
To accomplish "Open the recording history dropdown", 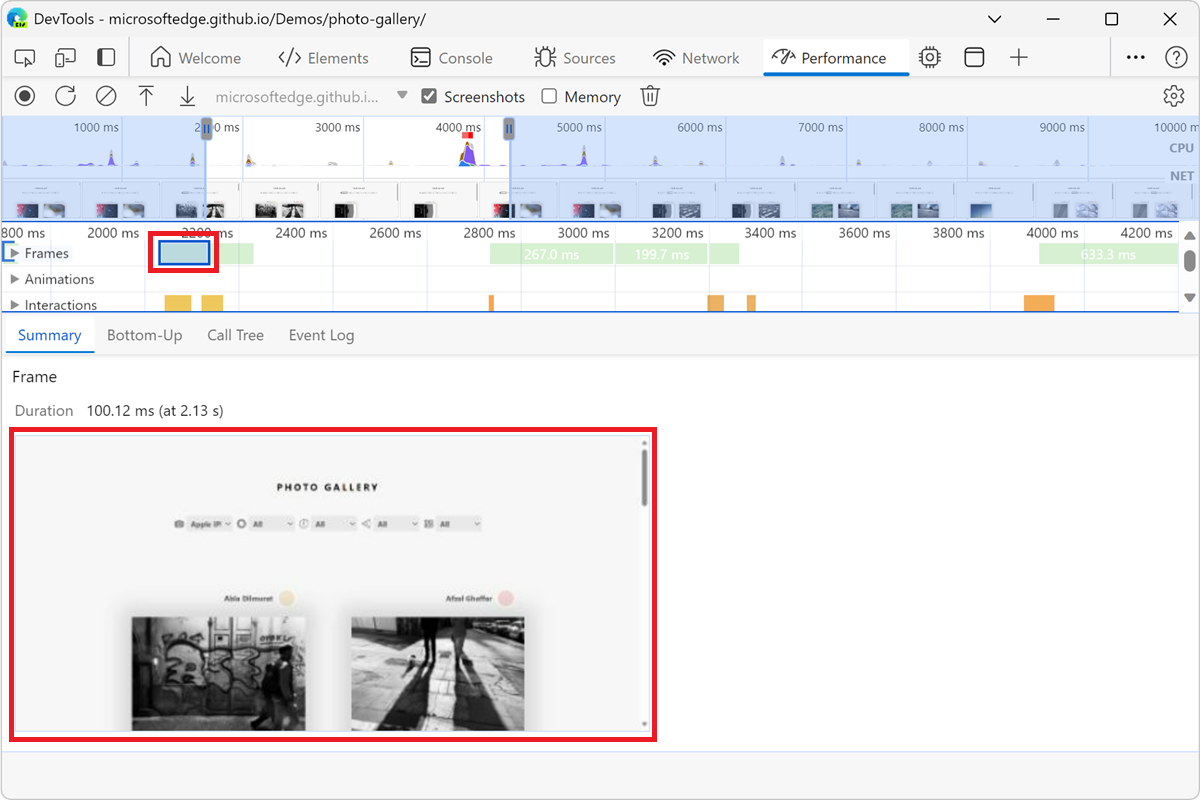I will pyautogui.click(x=402, y=96).
